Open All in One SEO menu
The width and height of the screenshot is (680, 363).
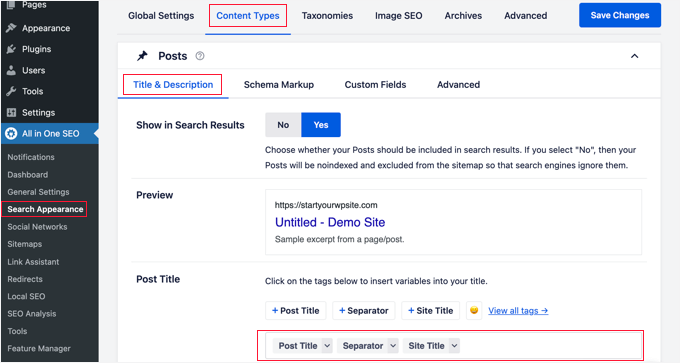click(x=49, y=134)
